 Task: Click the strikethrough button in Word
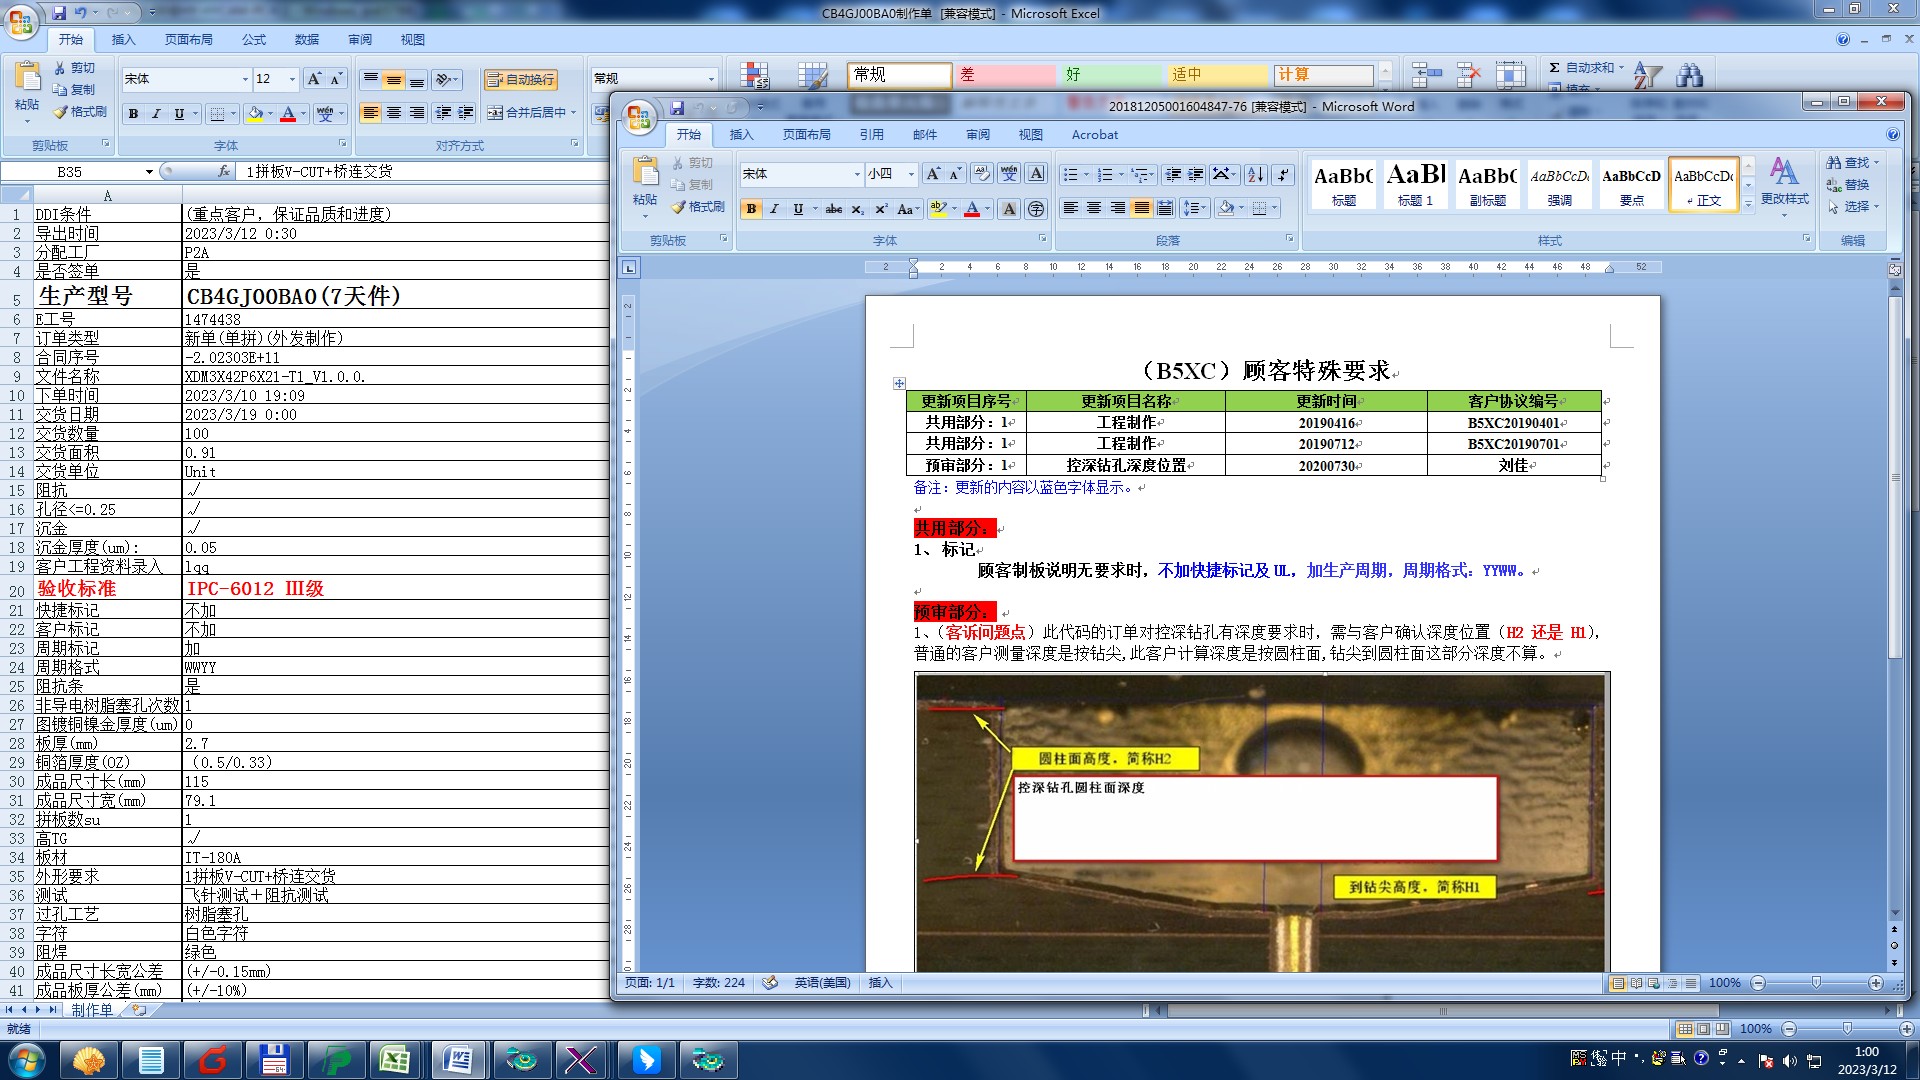coord(833,209)
